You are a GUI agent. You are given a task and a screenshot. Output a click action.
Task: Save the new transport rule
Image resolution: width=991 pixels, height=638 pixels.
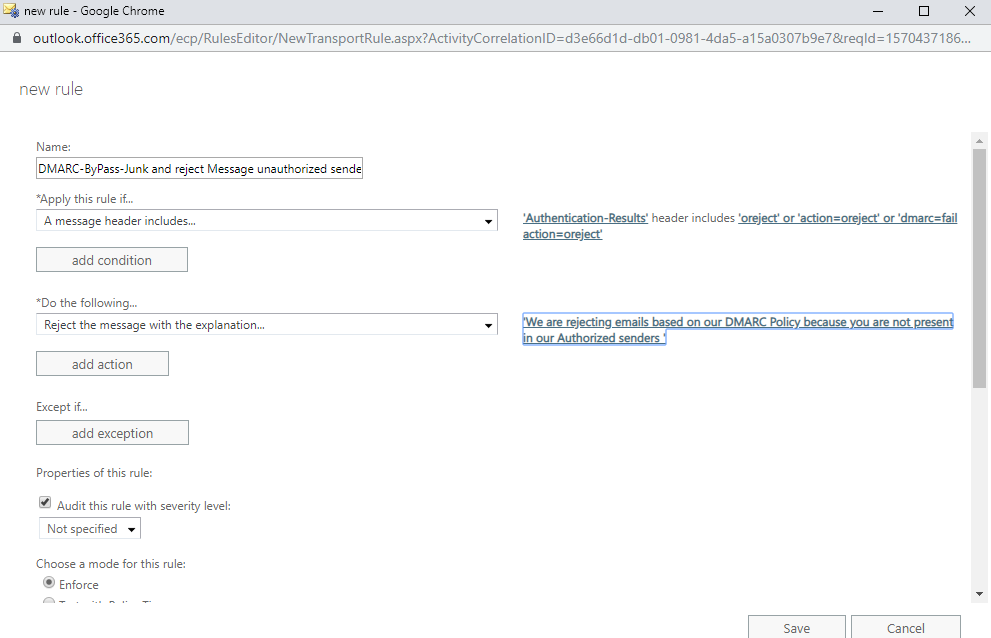point(796,627)
